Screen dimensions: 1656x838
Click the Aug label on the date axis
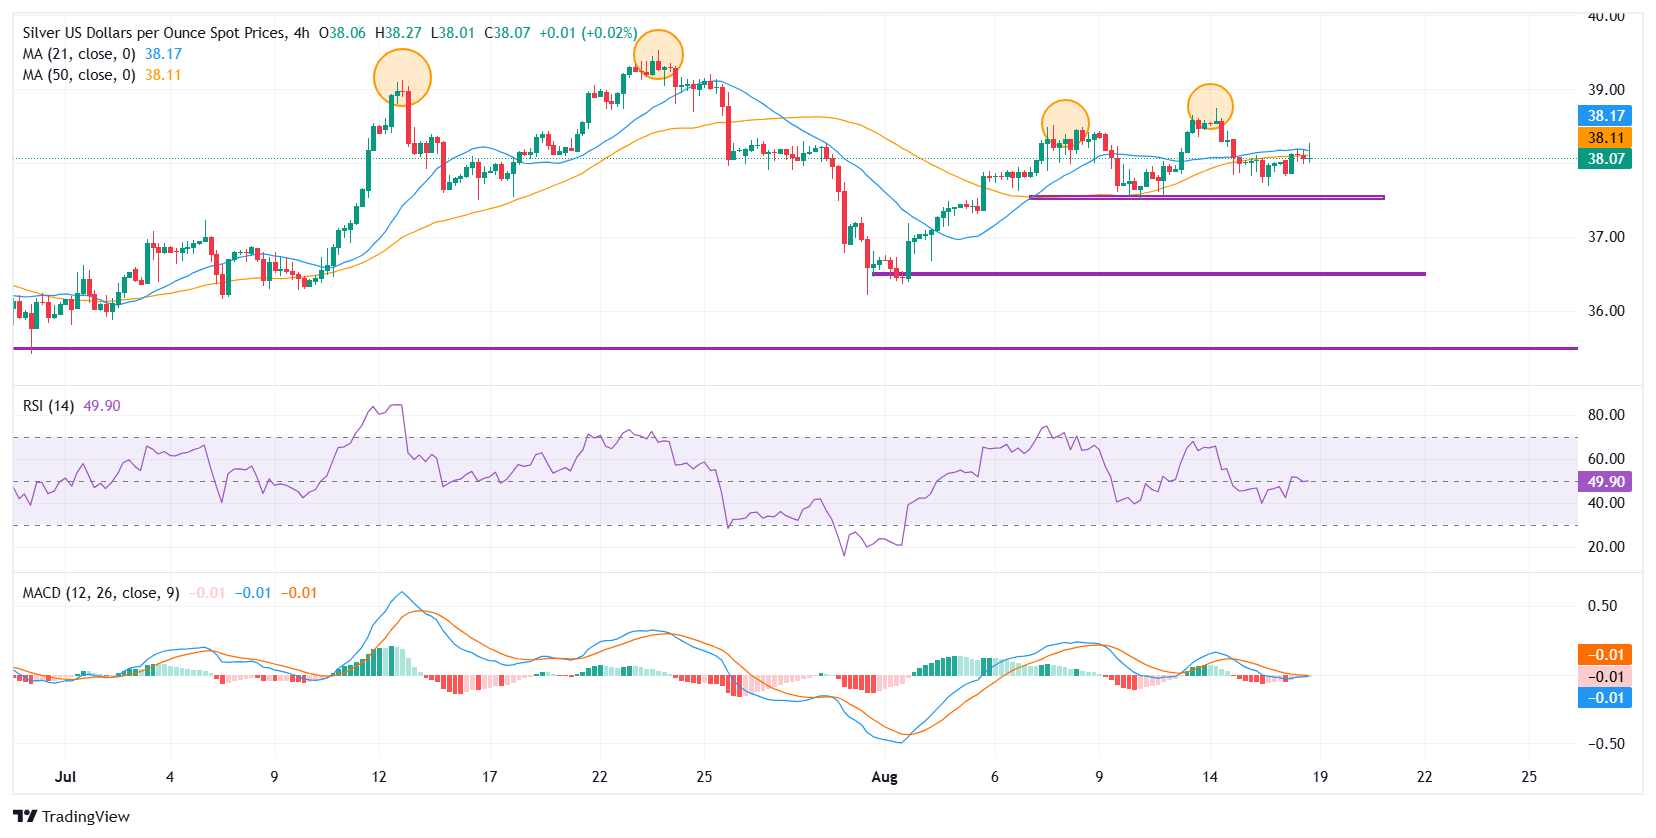click(884, 777)
